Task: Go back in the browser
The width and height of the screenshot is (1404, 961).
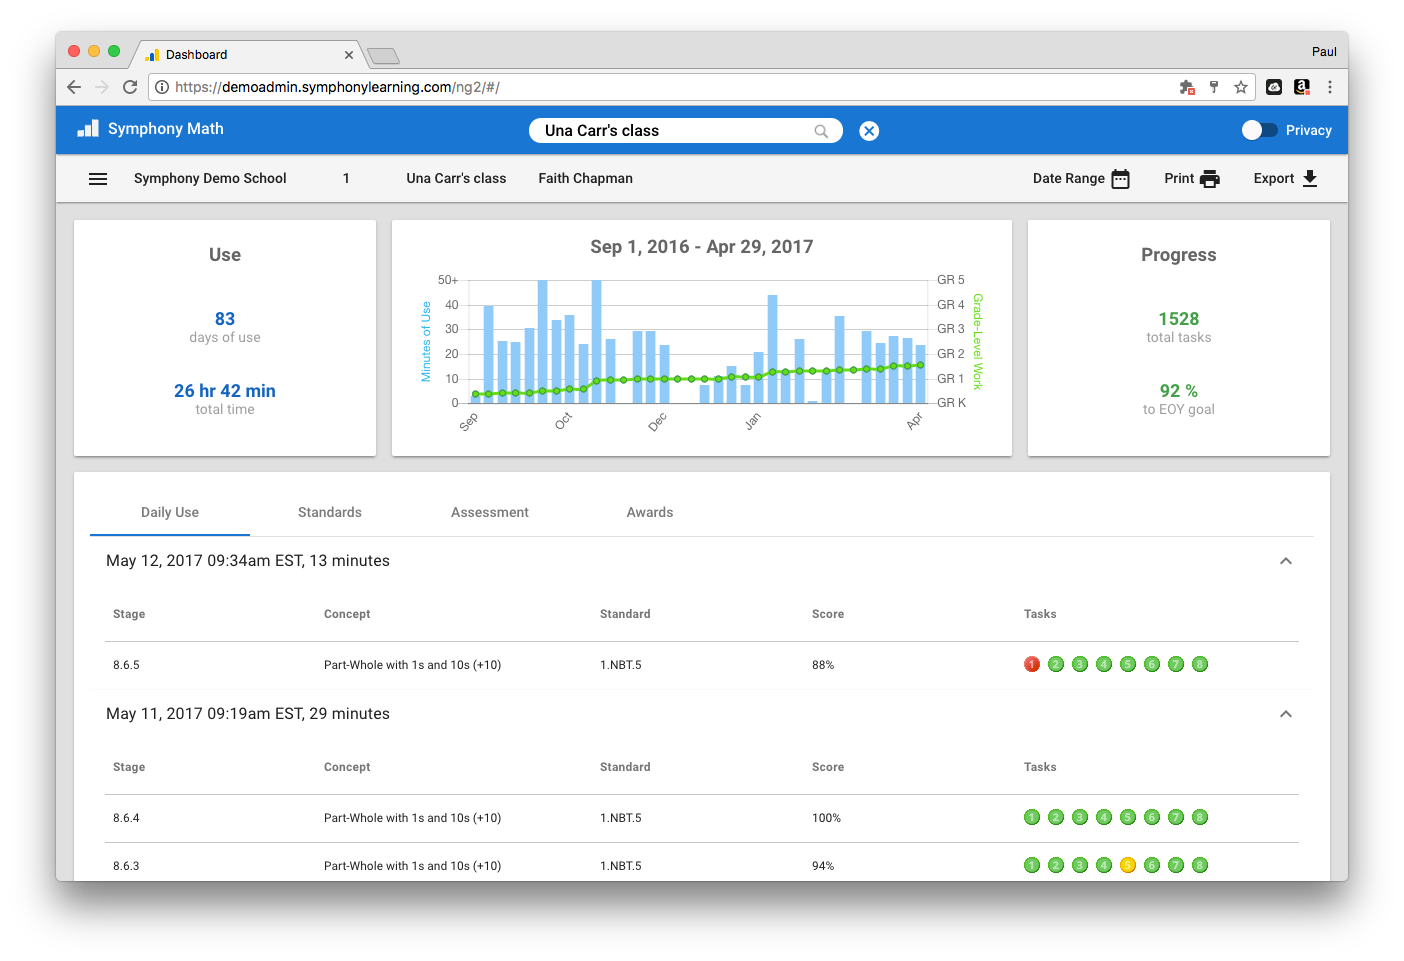Action: point(74,87)
